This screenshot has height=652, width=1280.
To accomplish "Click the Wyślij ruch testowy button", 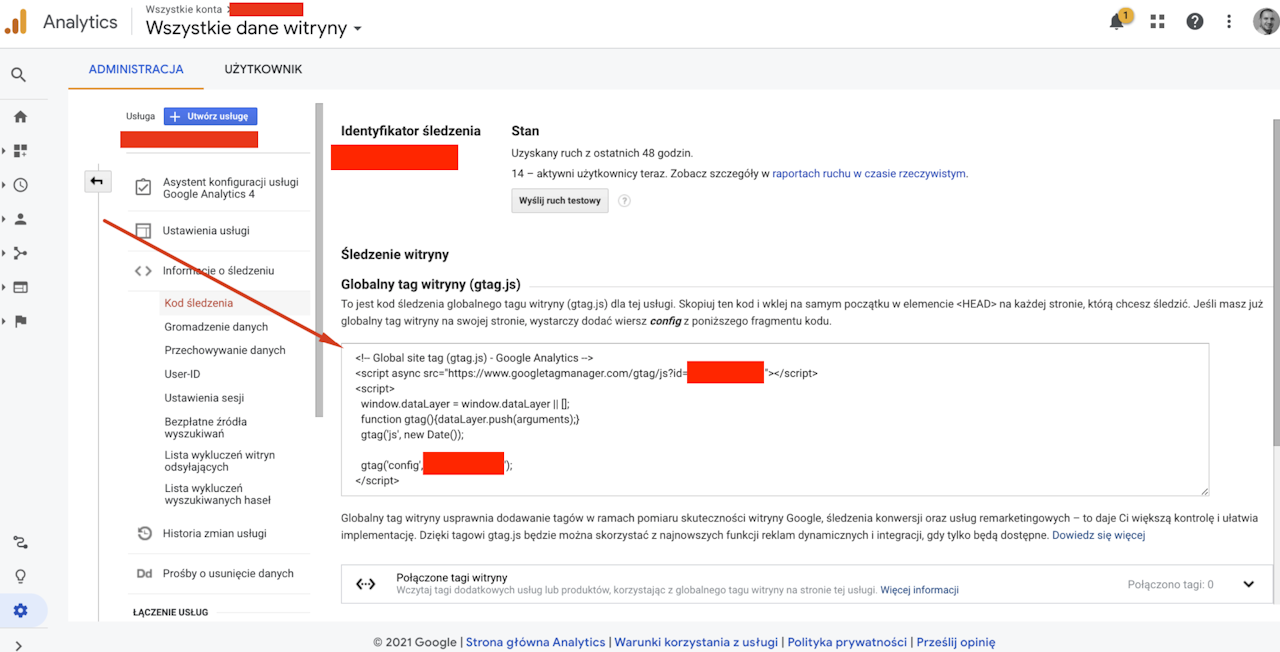I will [x=560, y=201].
